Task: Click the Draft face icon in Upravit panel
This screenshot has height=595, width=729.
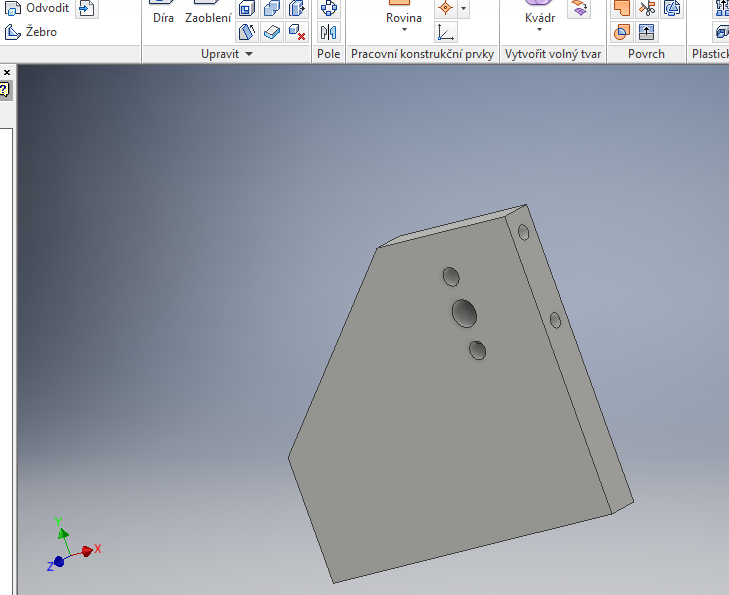Action: pyautogui.click(x=247, y=32)
